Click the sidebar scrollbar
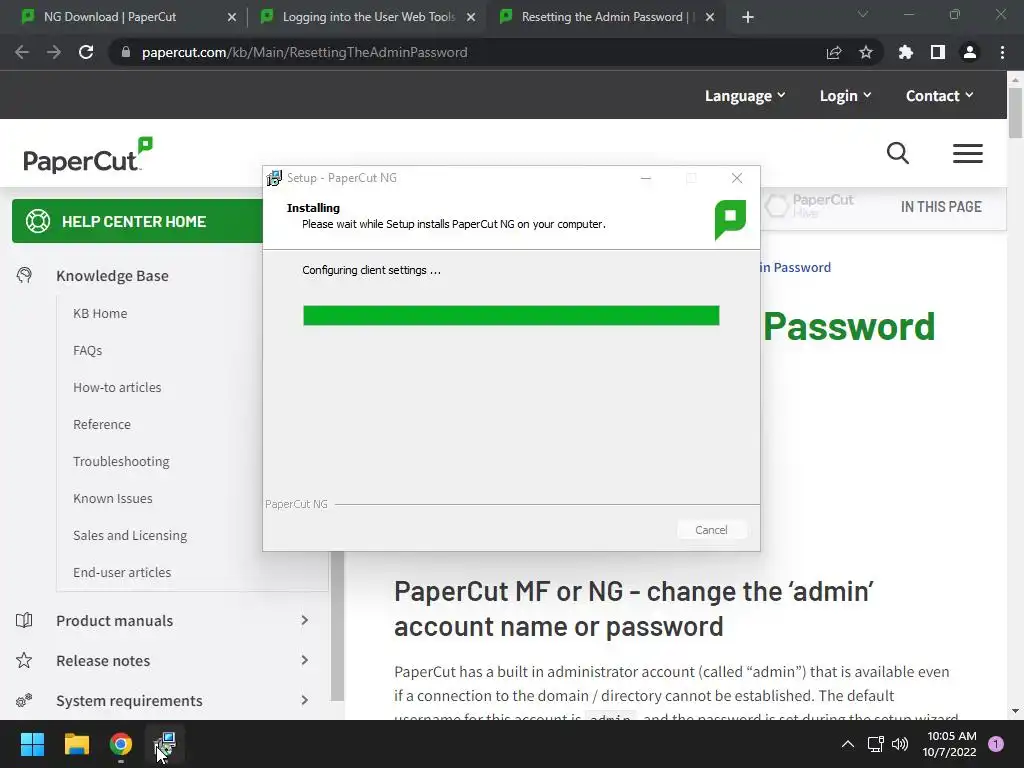 coord(337,626)
